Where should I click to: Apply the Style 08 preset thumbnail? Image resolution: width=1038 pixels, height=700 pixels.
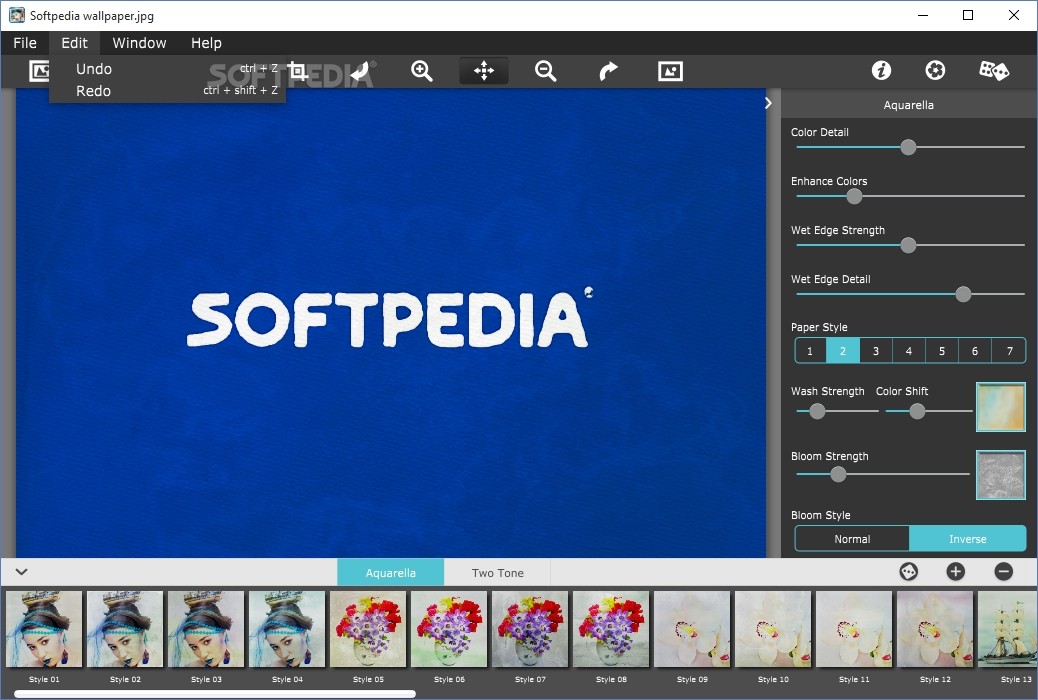point(611,629)
